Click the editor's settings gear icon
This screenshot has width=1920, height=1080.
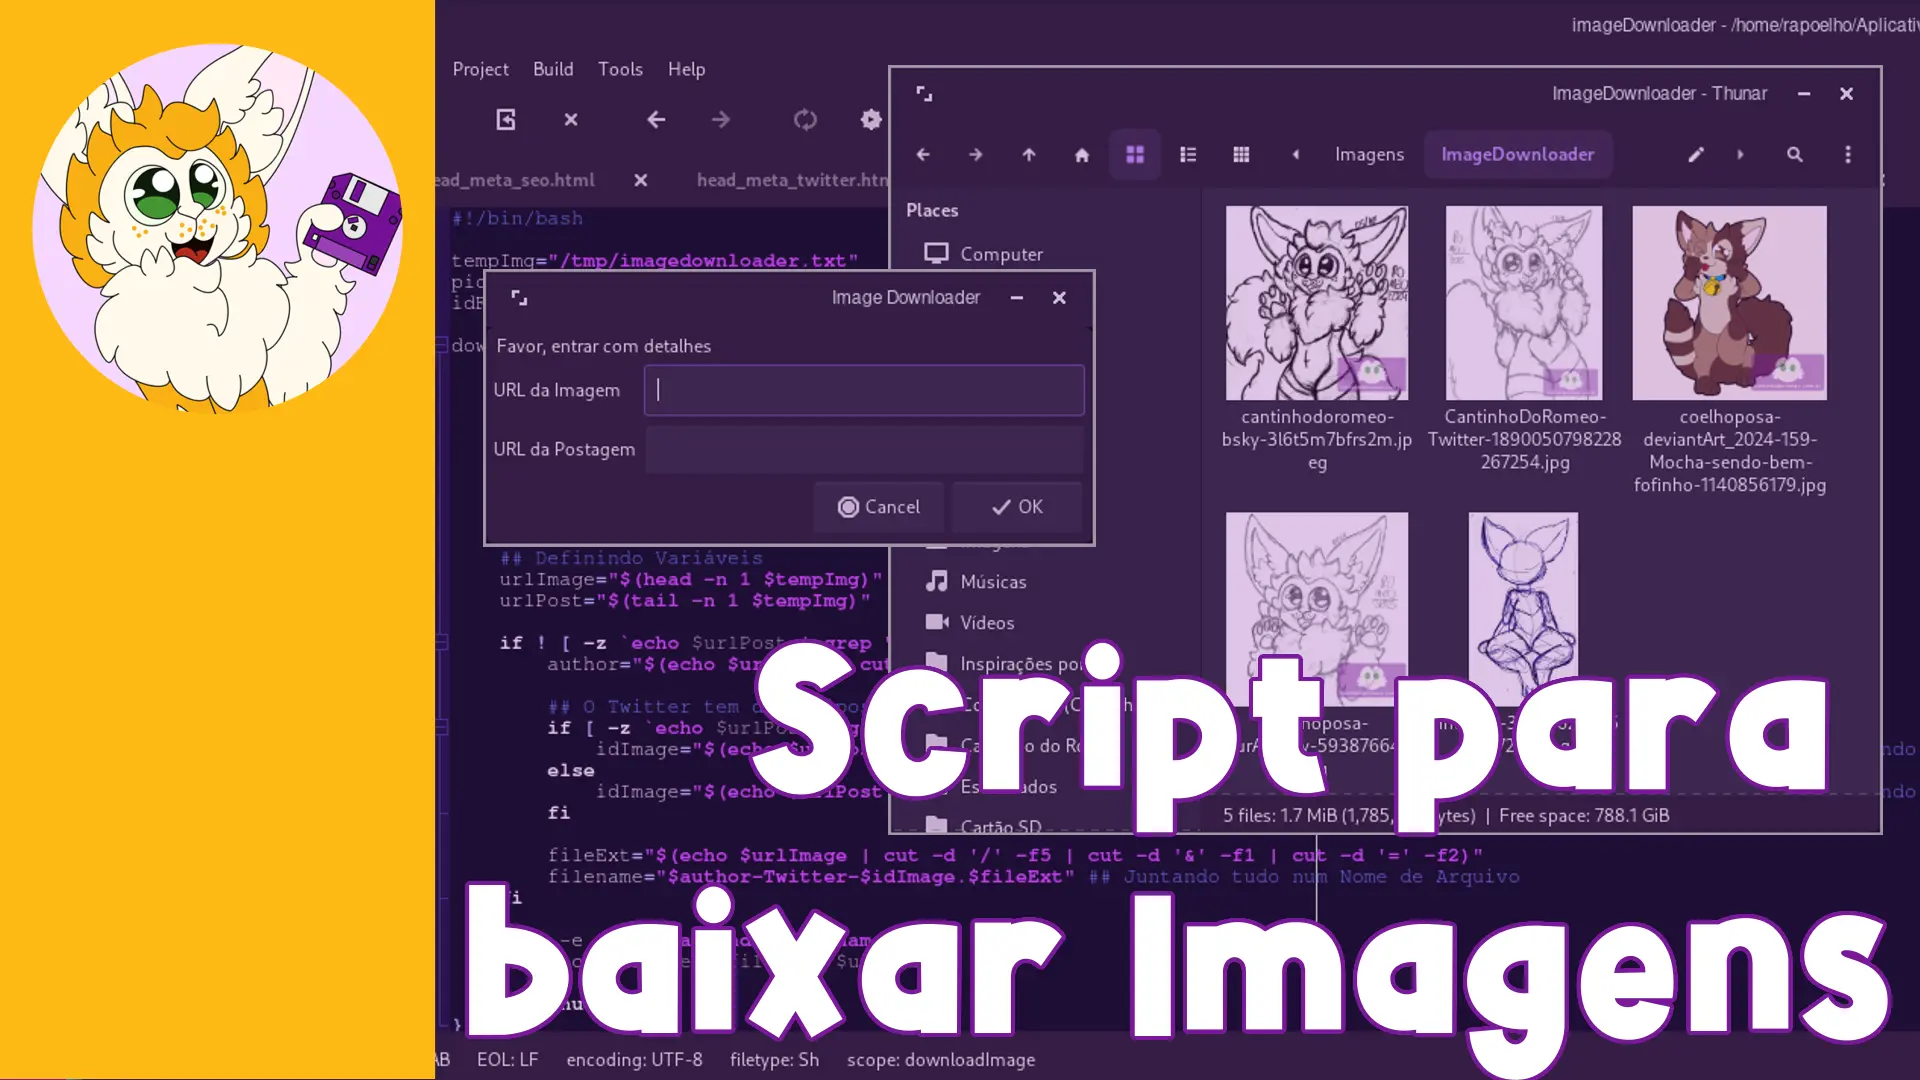pos(871,120)
